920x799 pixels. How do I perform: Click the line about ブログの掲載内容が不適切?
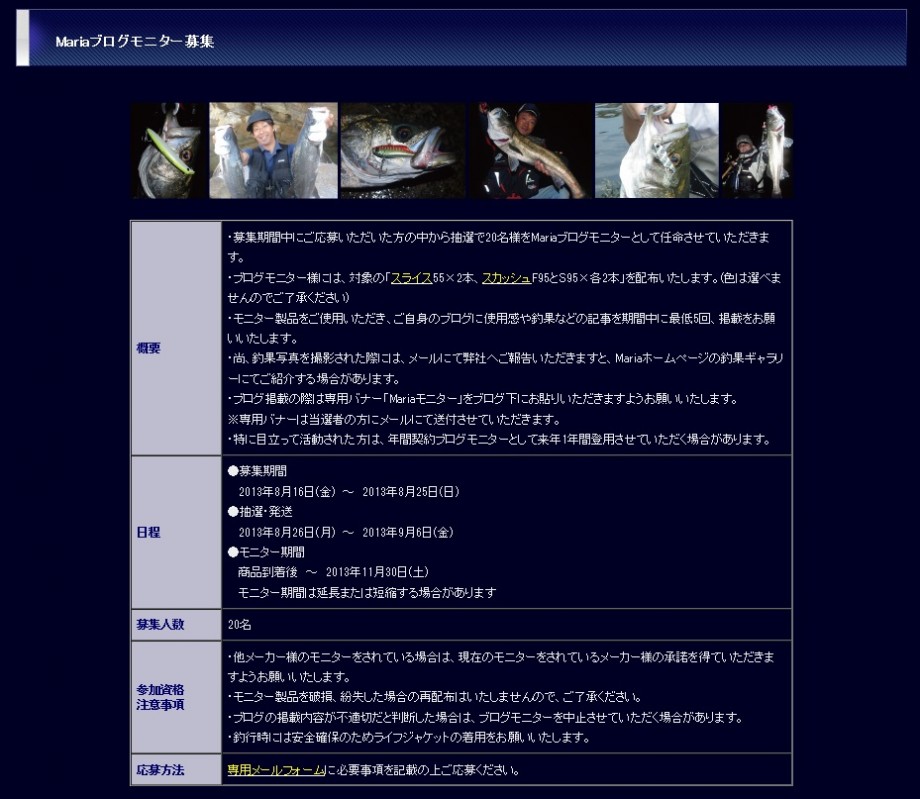(x=486, y=717)
